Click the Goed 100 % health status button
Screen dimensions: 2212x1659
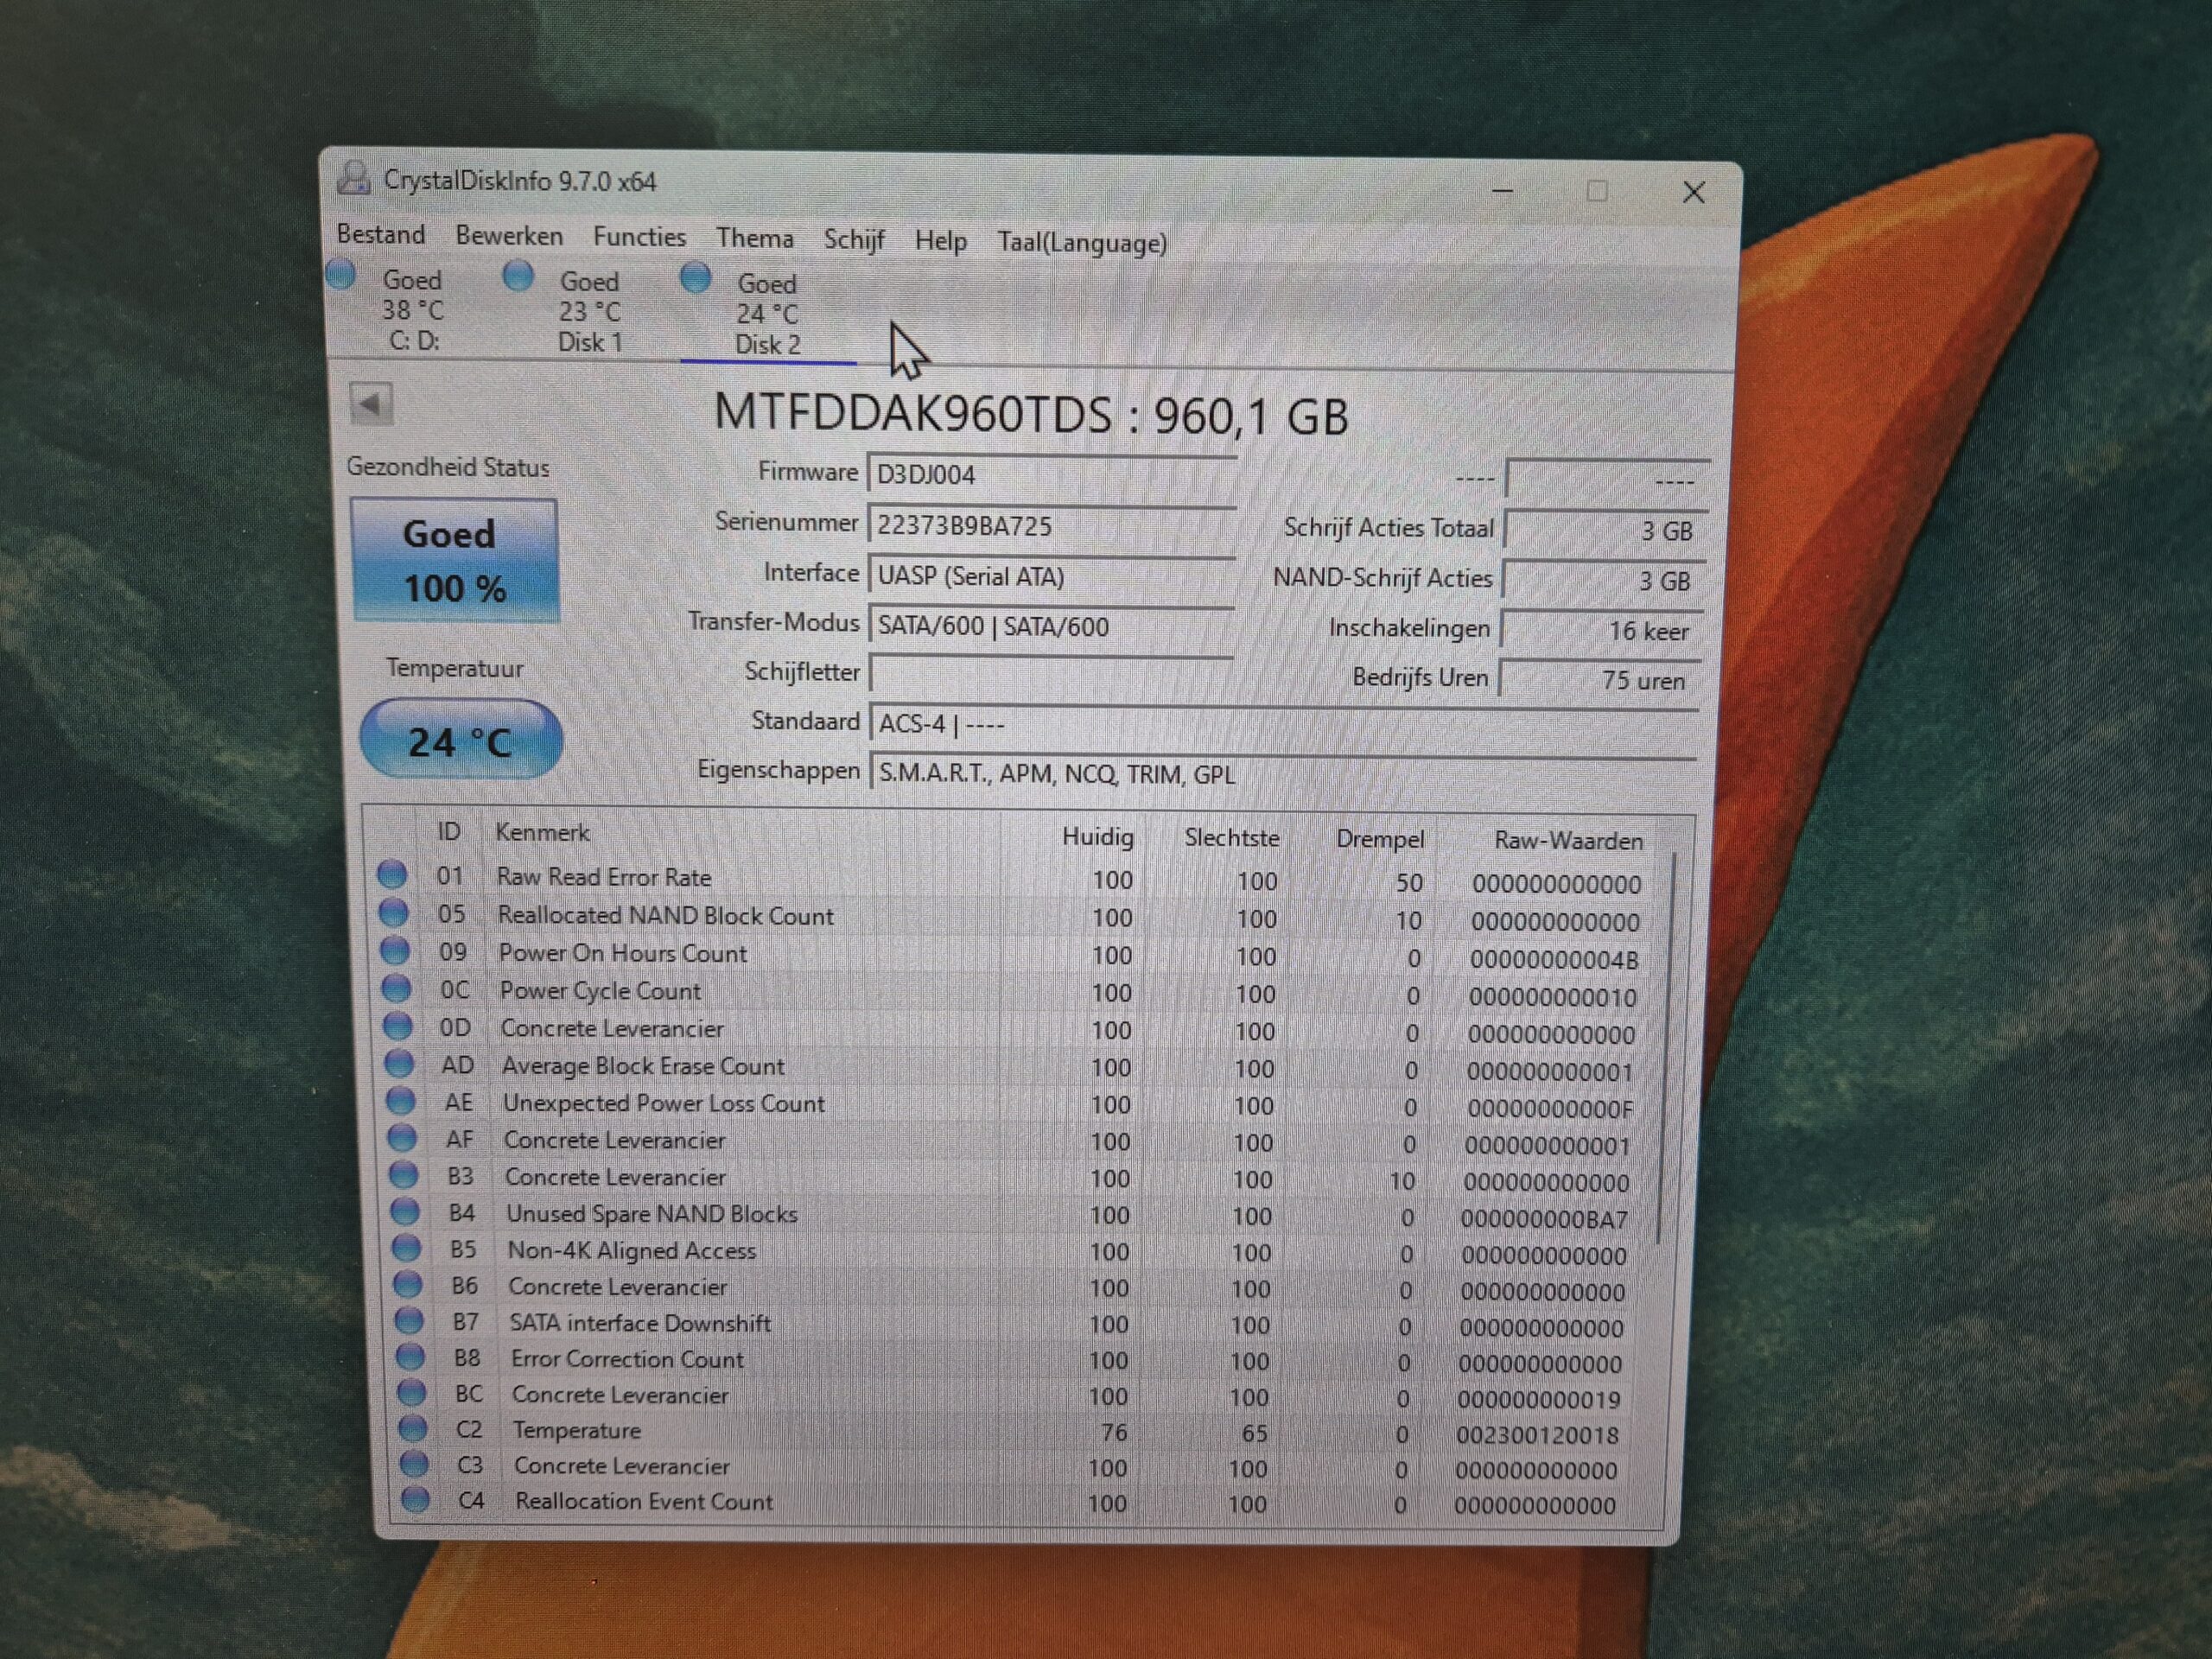tap(454, 561)
